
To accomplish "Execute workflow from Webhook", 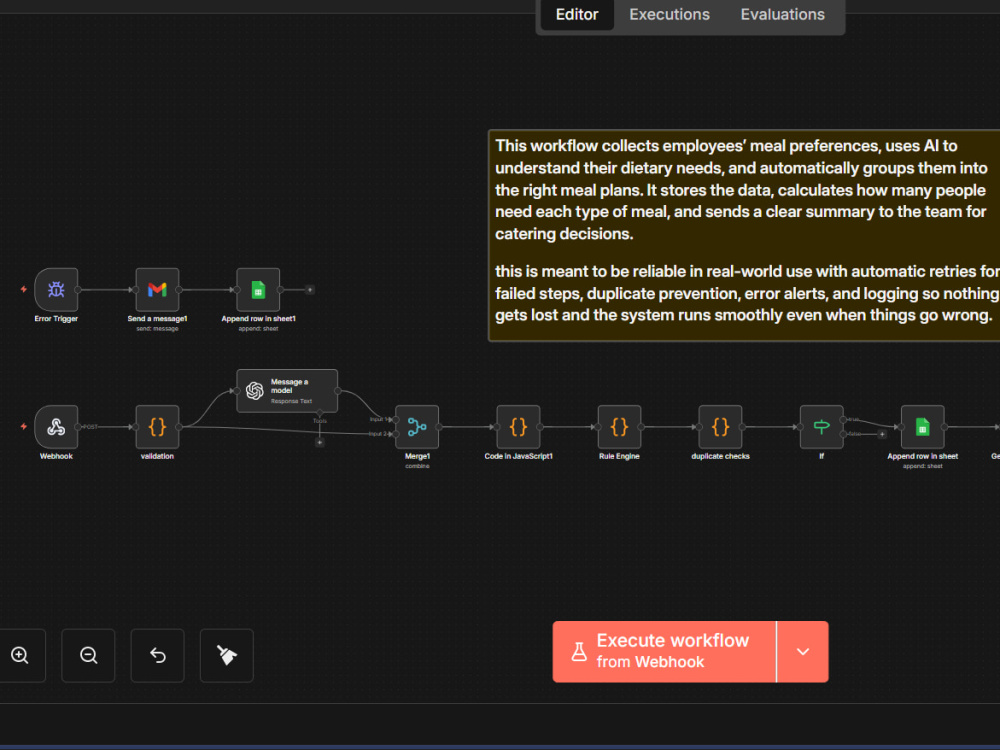I will pyautogui.click(x=664, y=652).
